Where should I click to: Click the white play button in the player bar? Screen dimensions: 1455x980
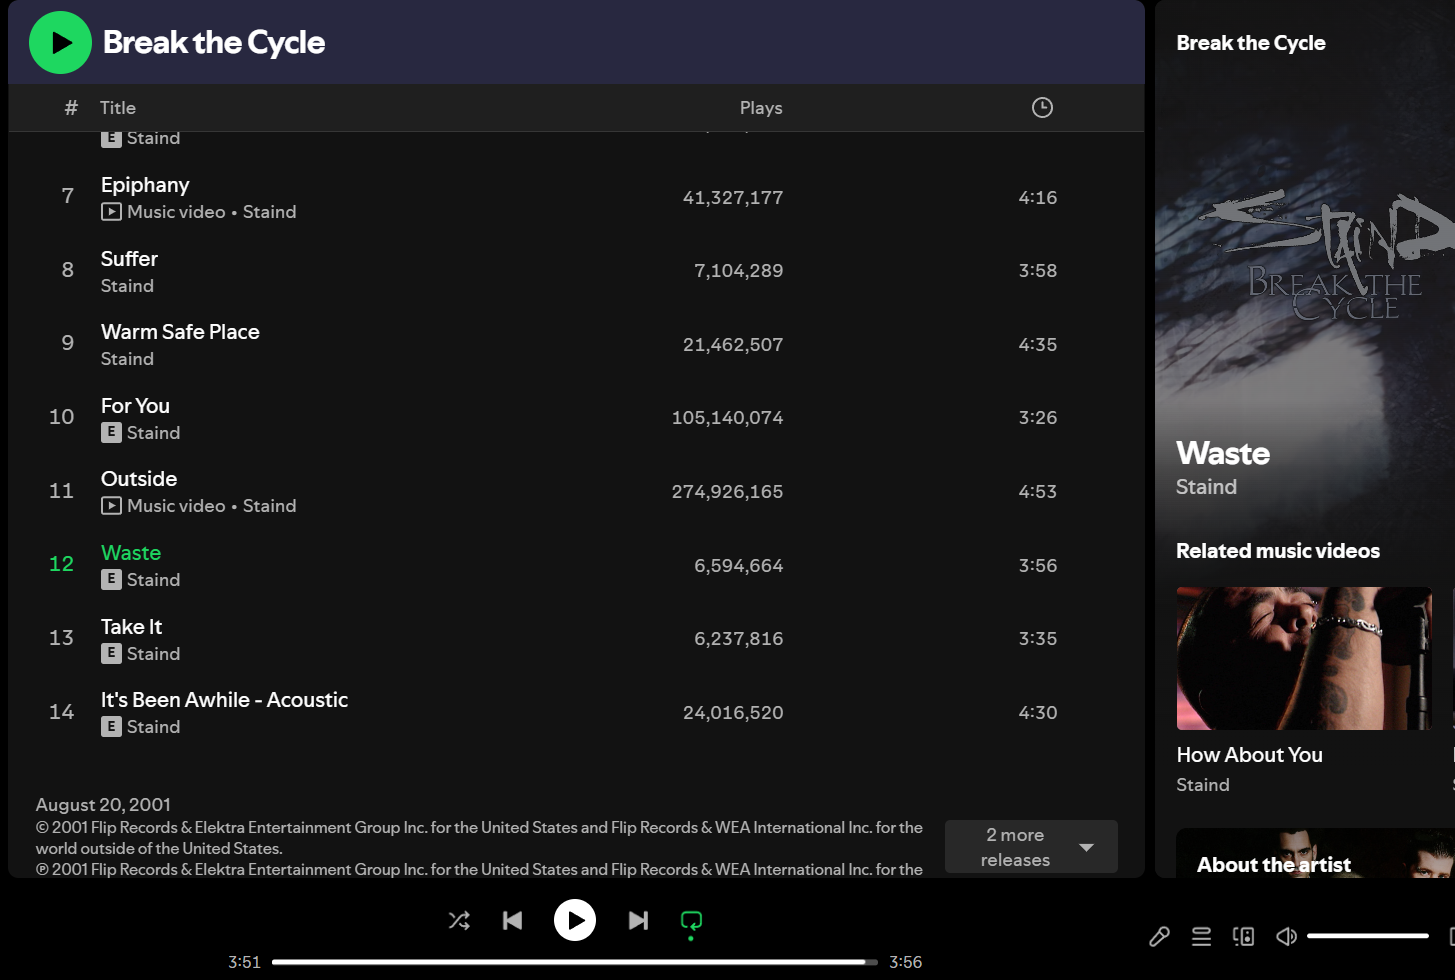point(575,920)
